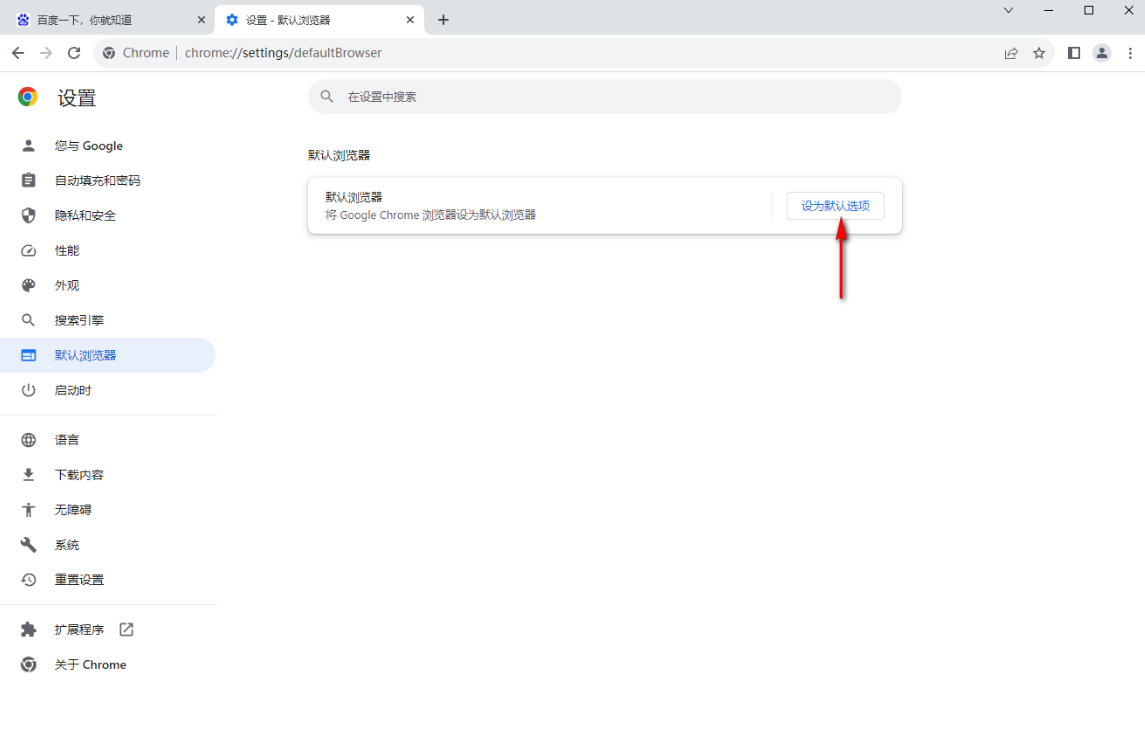Open 系统 settings section
1145x756 pixels.
point(107,545)
